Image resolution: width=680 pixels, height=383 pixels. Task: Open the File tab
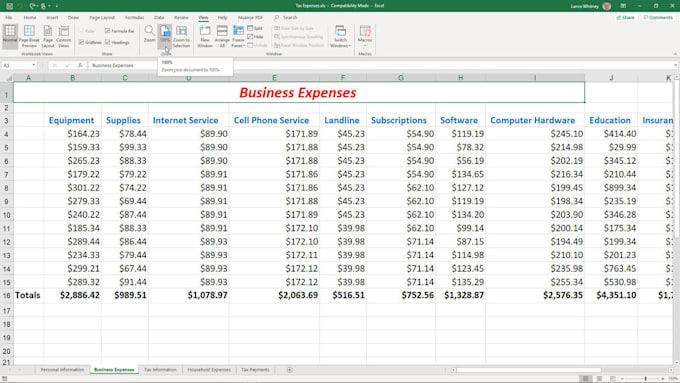(9, 17)
